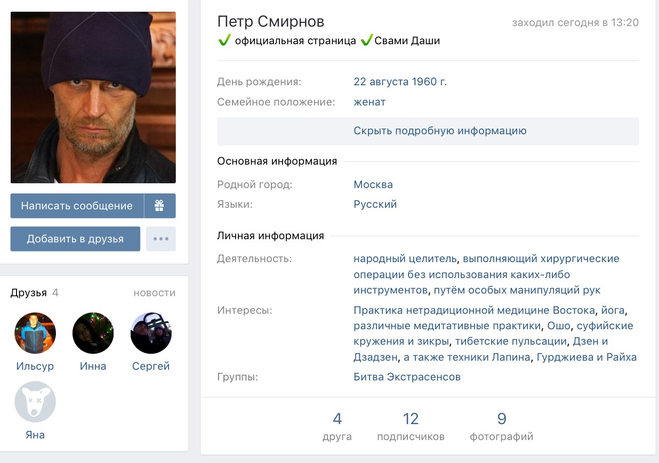Open Сергей's friend avatar
Screen dimensions: 659x463
pyautogui.click(x=151, y=333)
